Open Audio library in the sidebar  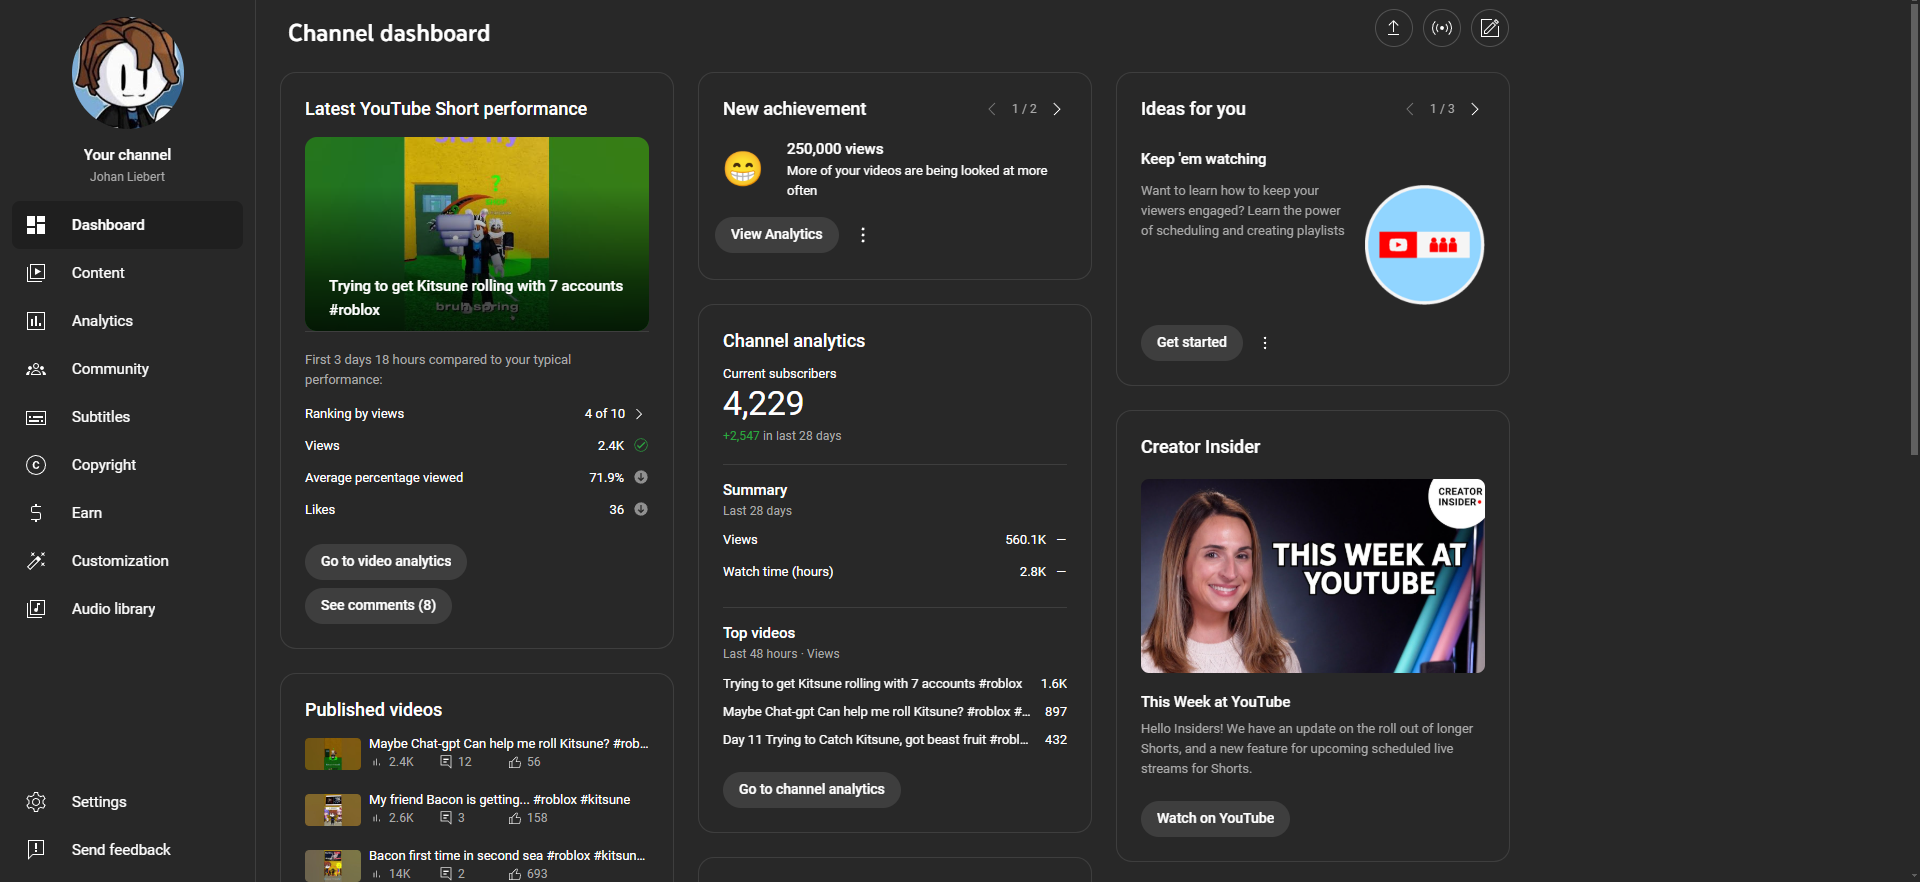(x=127, y=609)
